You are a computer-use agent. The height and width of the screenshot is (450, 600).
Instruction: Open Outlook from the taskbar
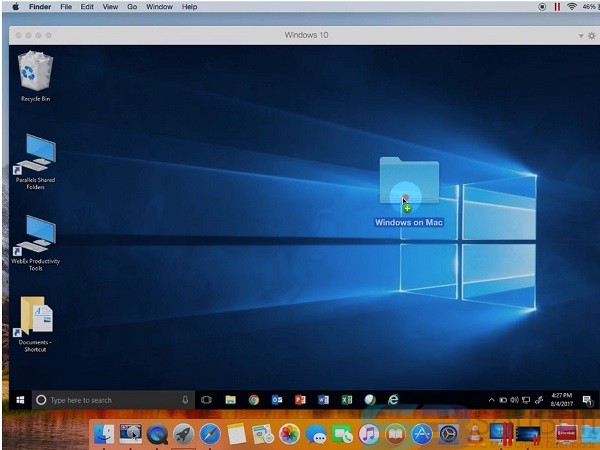[277, 400]
